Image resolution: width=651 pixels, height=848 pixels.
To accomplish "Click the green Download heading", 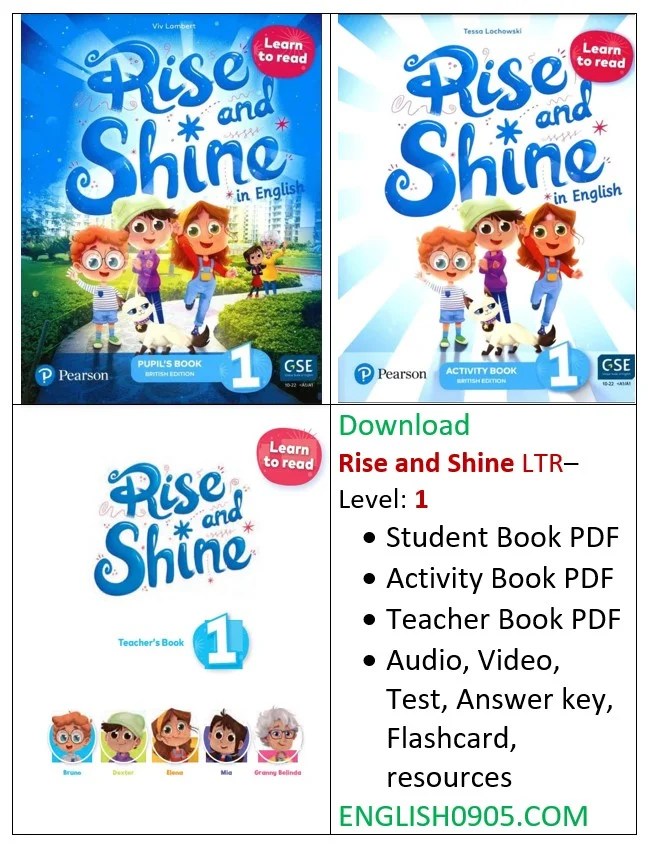I will point(404,425).
